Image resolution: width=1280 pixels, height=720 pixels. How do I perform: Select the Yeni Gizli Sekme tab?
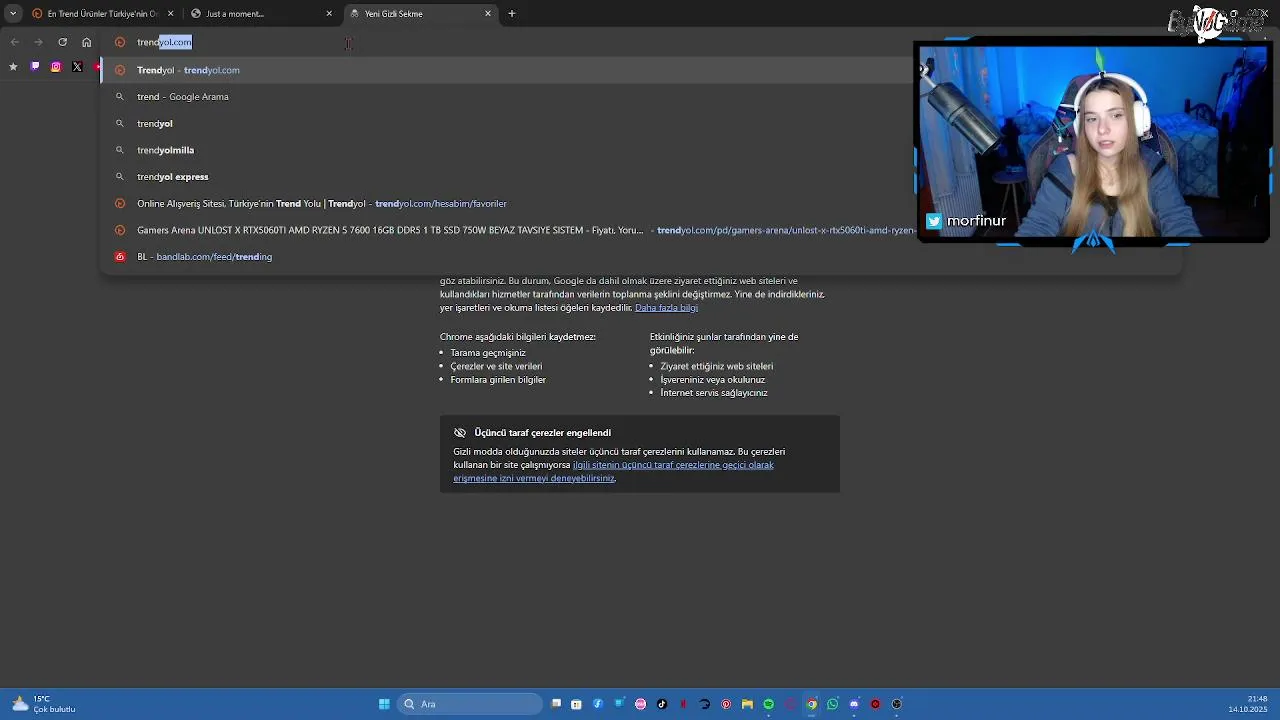421,14
